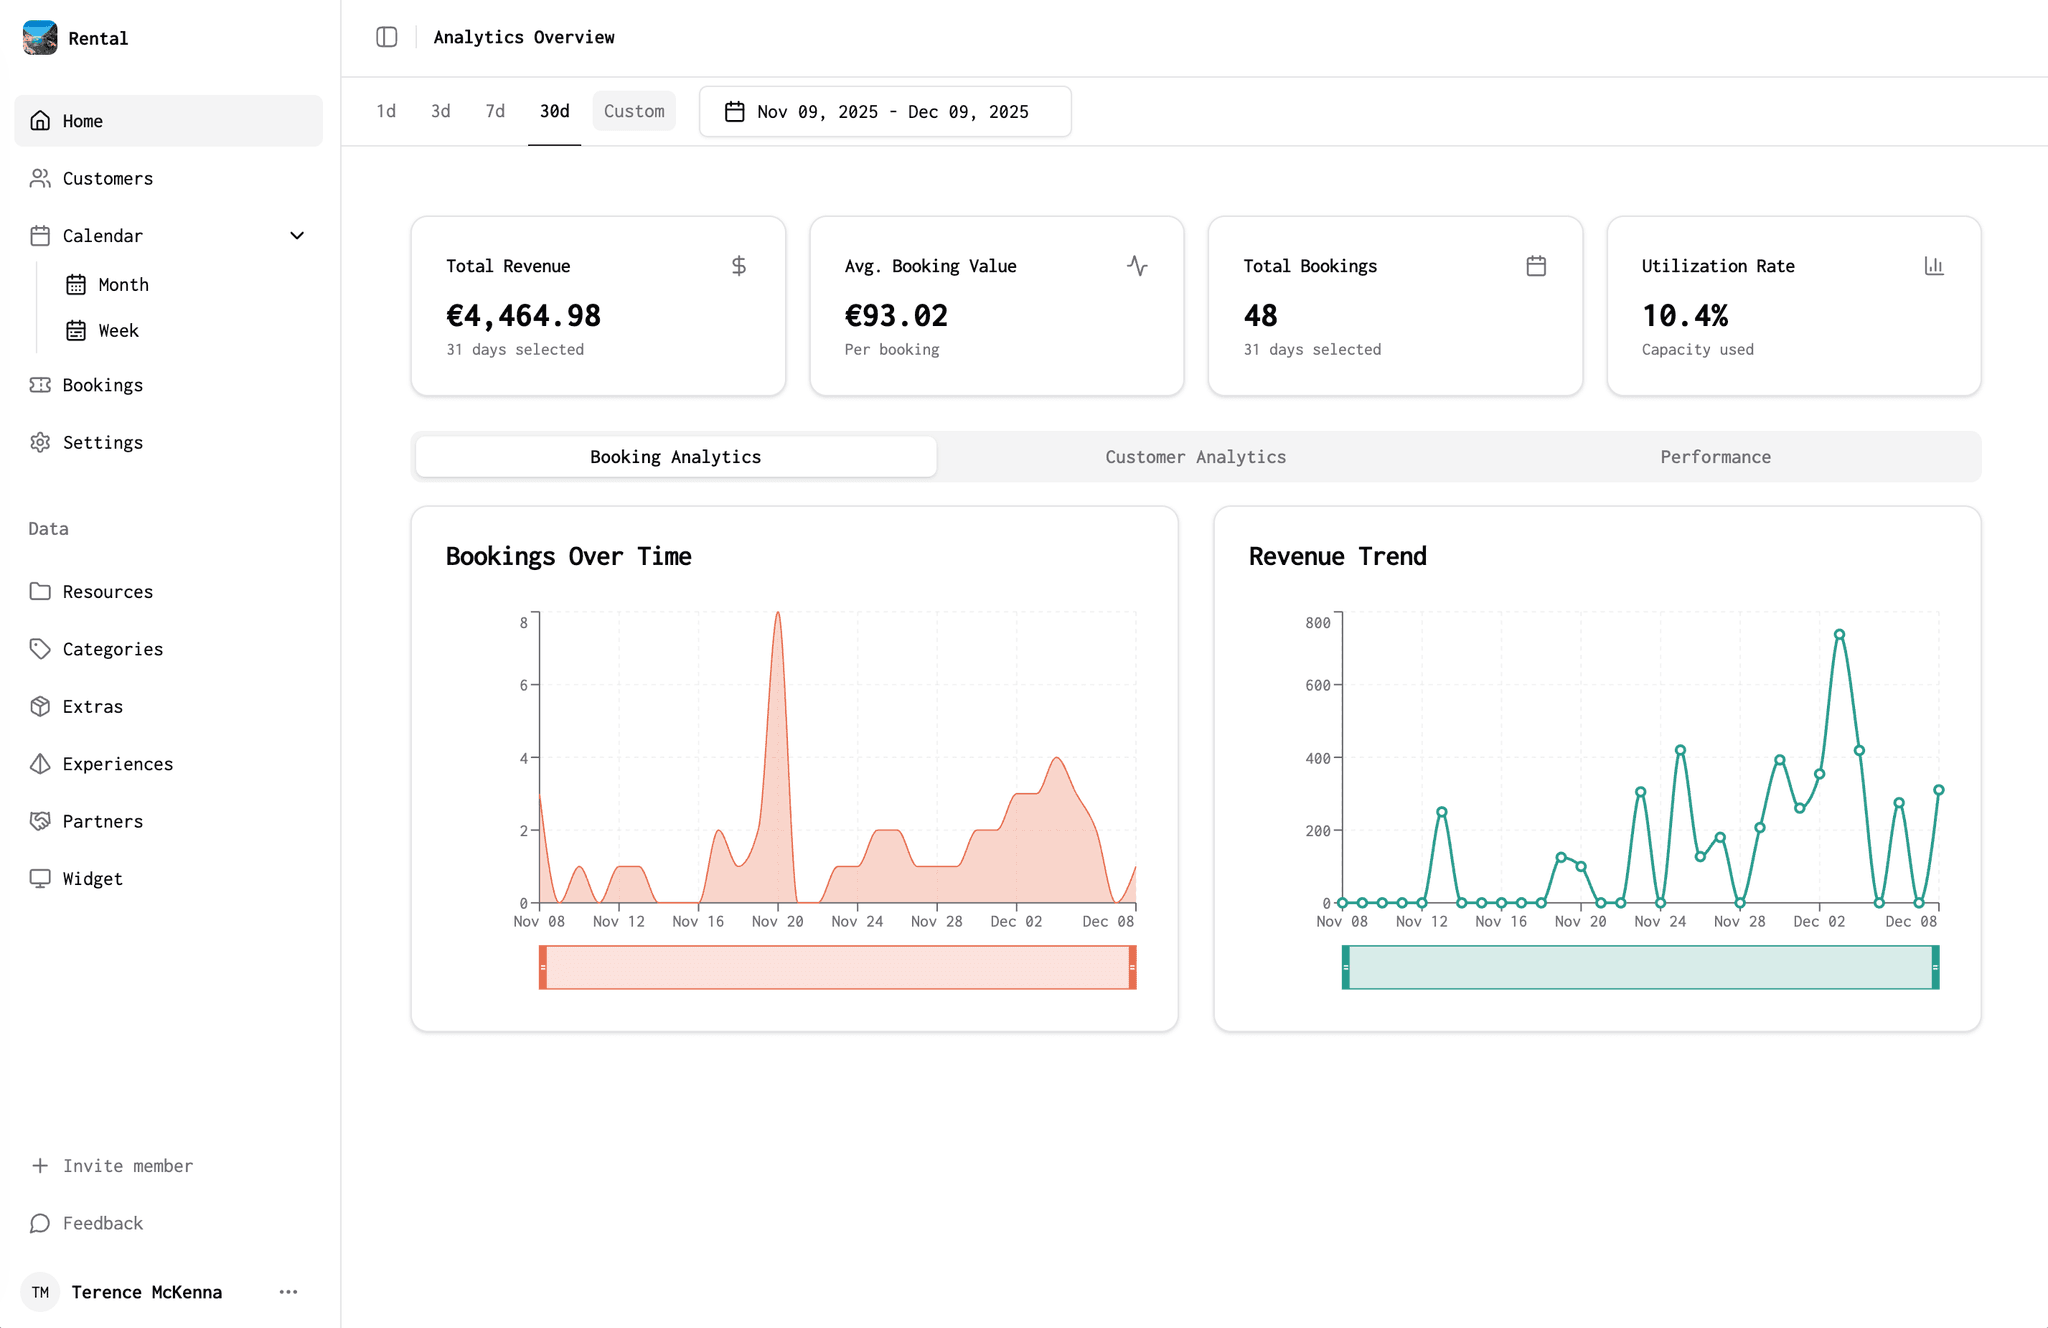Switch to Customer Analytics tab
Screen dimensions: 2048x1328
coord(1195,457)
